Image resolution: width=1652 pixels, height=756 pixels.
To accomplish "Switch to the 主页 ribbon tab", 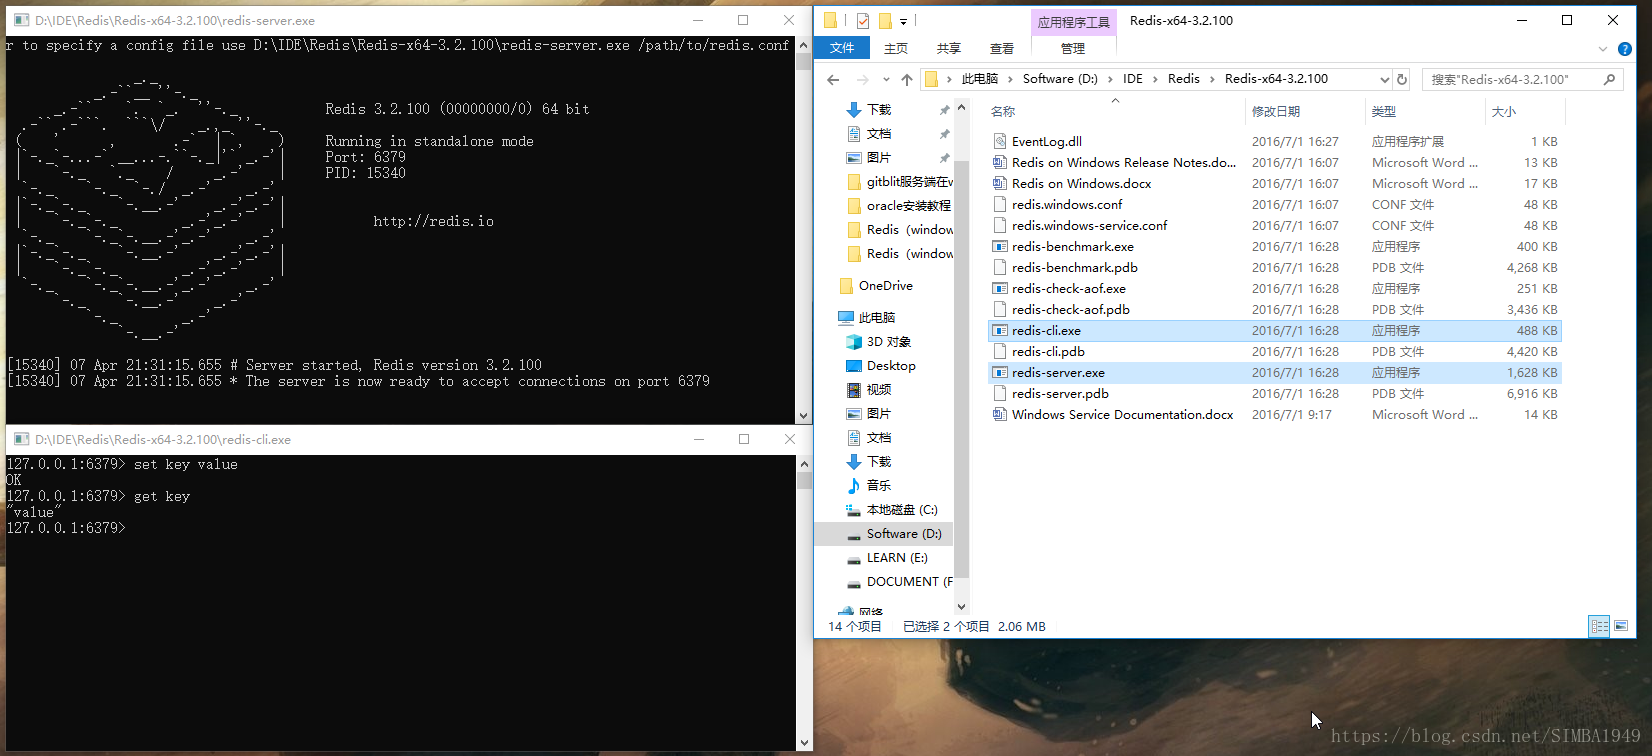I will click(x=896, y=48).
